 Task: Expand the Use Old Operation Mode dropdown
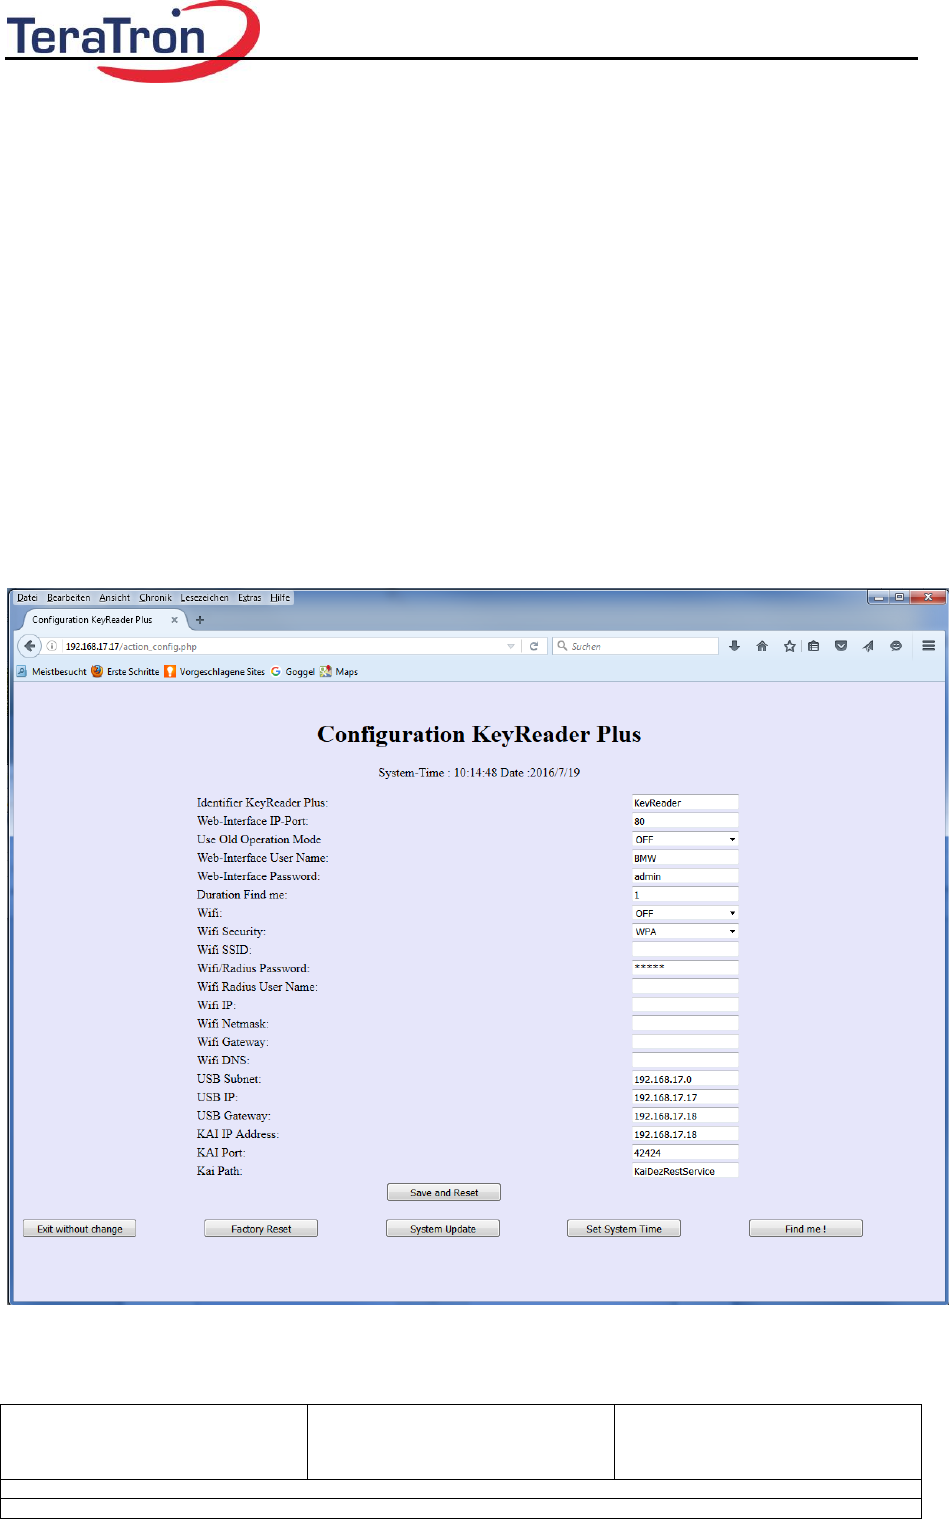coord(685,839)
